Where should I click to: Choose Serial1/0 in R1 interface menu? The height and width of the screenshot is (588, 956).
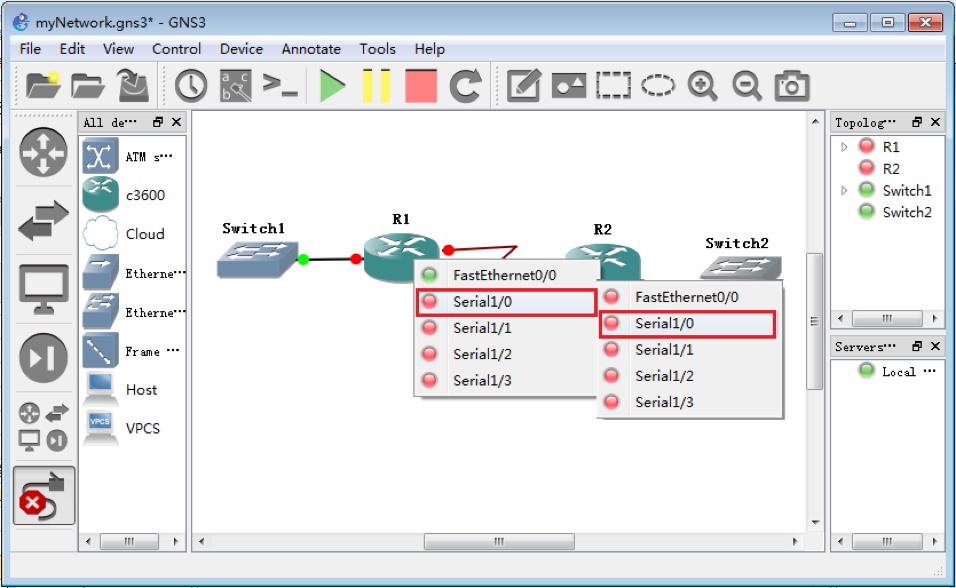click(505, 302)
